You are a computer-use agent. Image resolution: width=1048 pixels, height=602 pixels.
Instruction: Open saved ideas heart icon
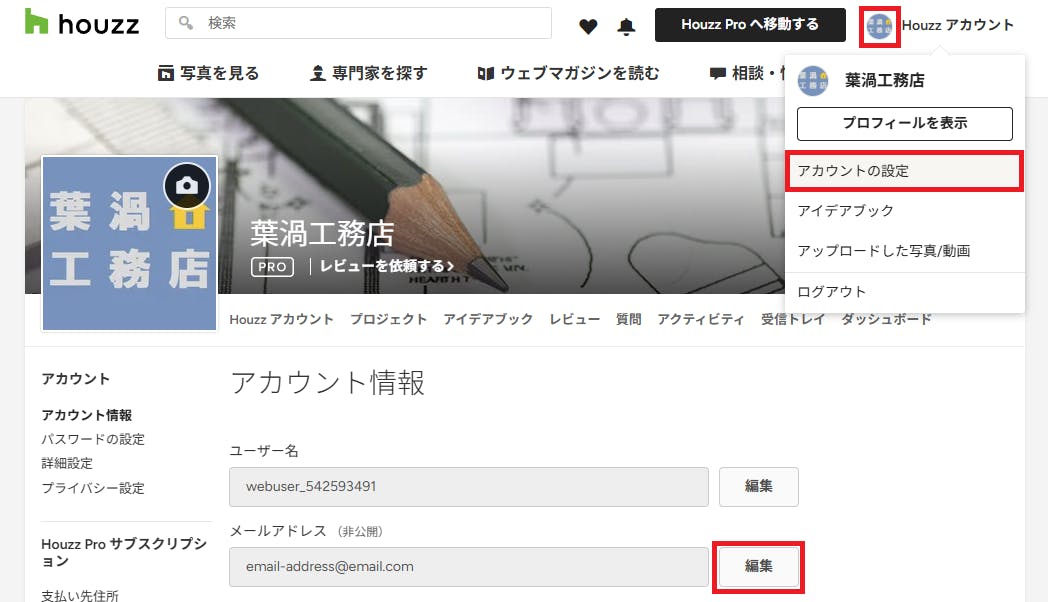coord(588,26)
